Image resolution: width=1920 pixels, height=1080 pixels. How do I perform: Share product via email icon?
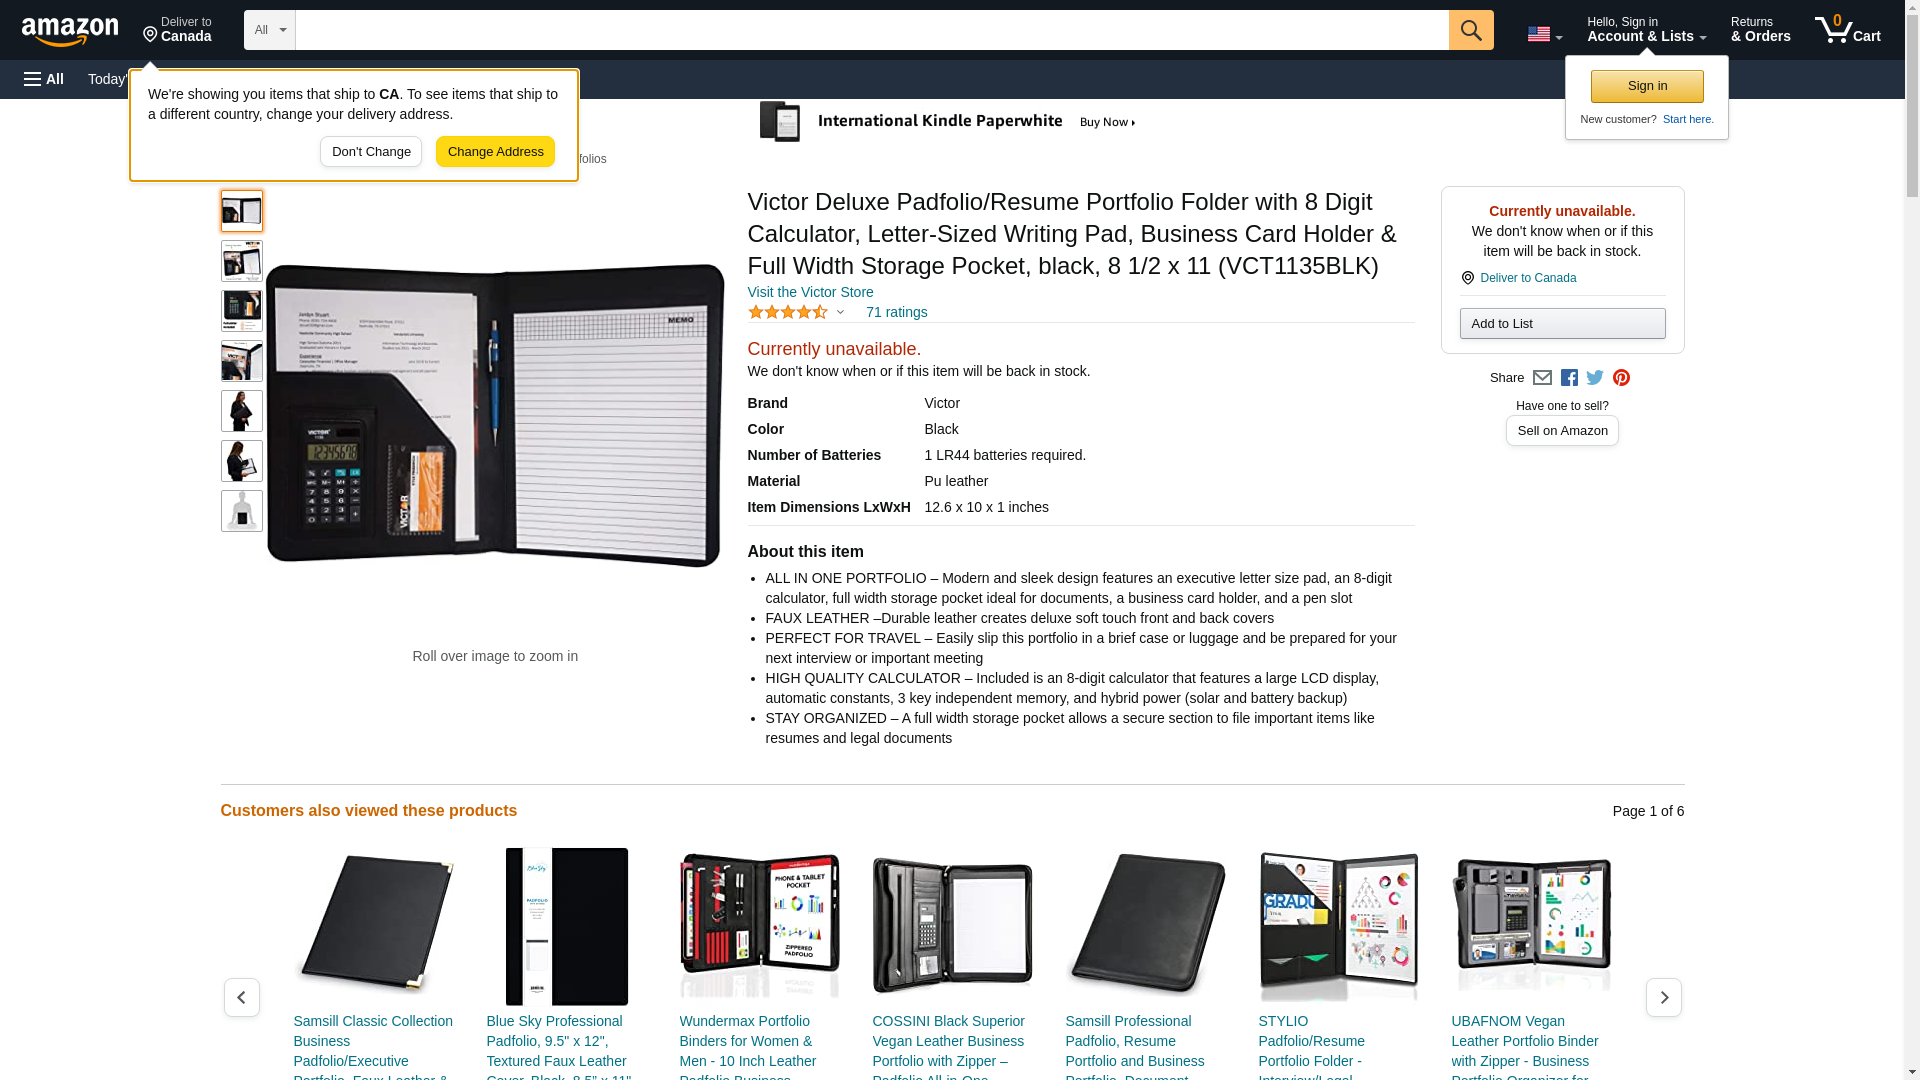pos(1542,378)
